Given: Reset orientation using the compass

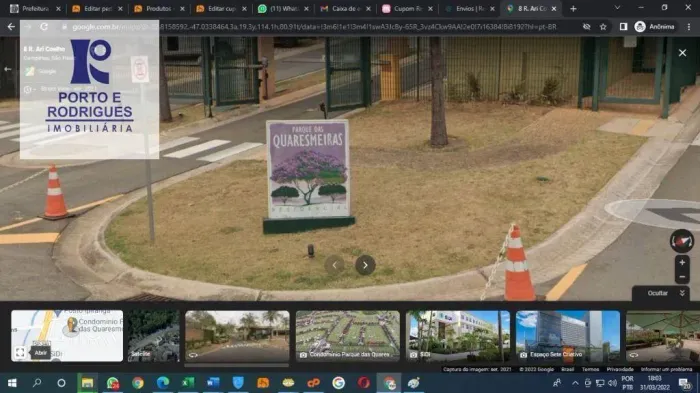Looking at the screenshot, I should pos(682,241).
